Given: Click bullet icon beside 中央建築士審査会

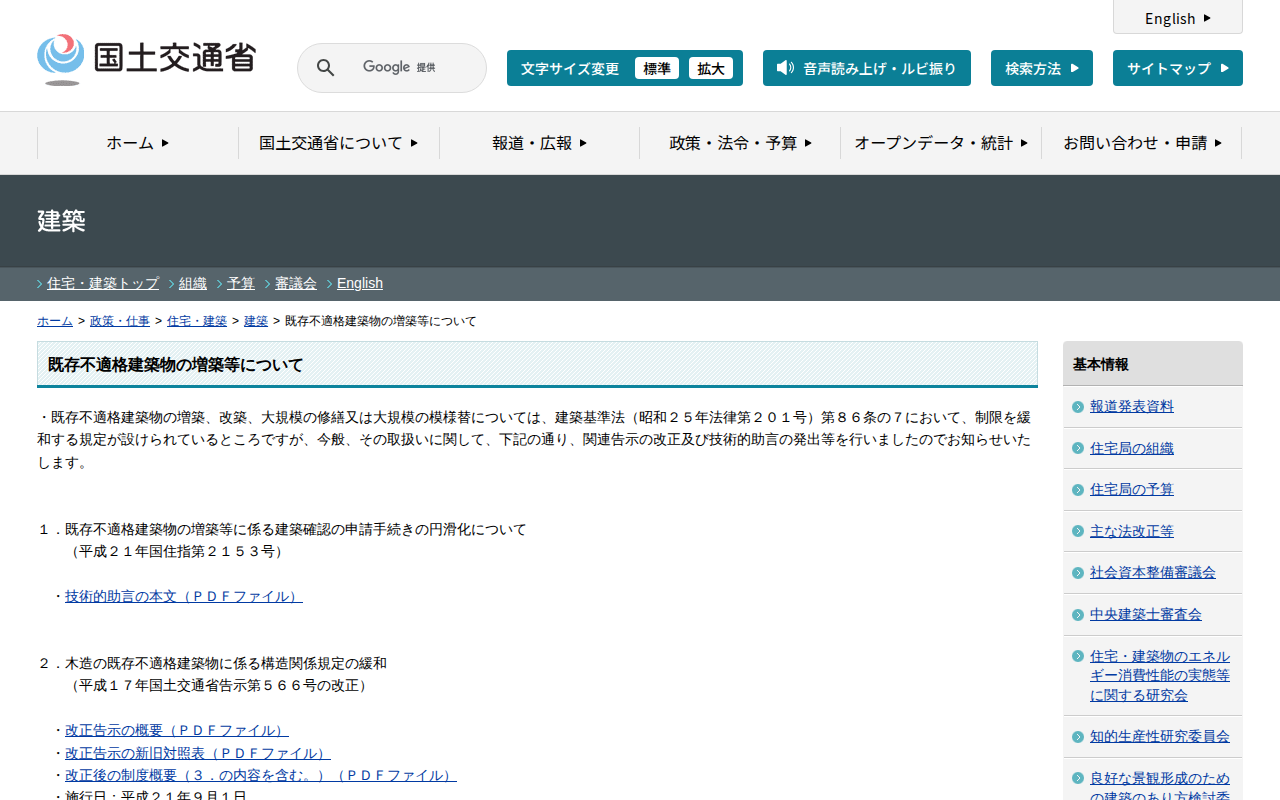Looking at the screenshot, I should coord(1077,615).
